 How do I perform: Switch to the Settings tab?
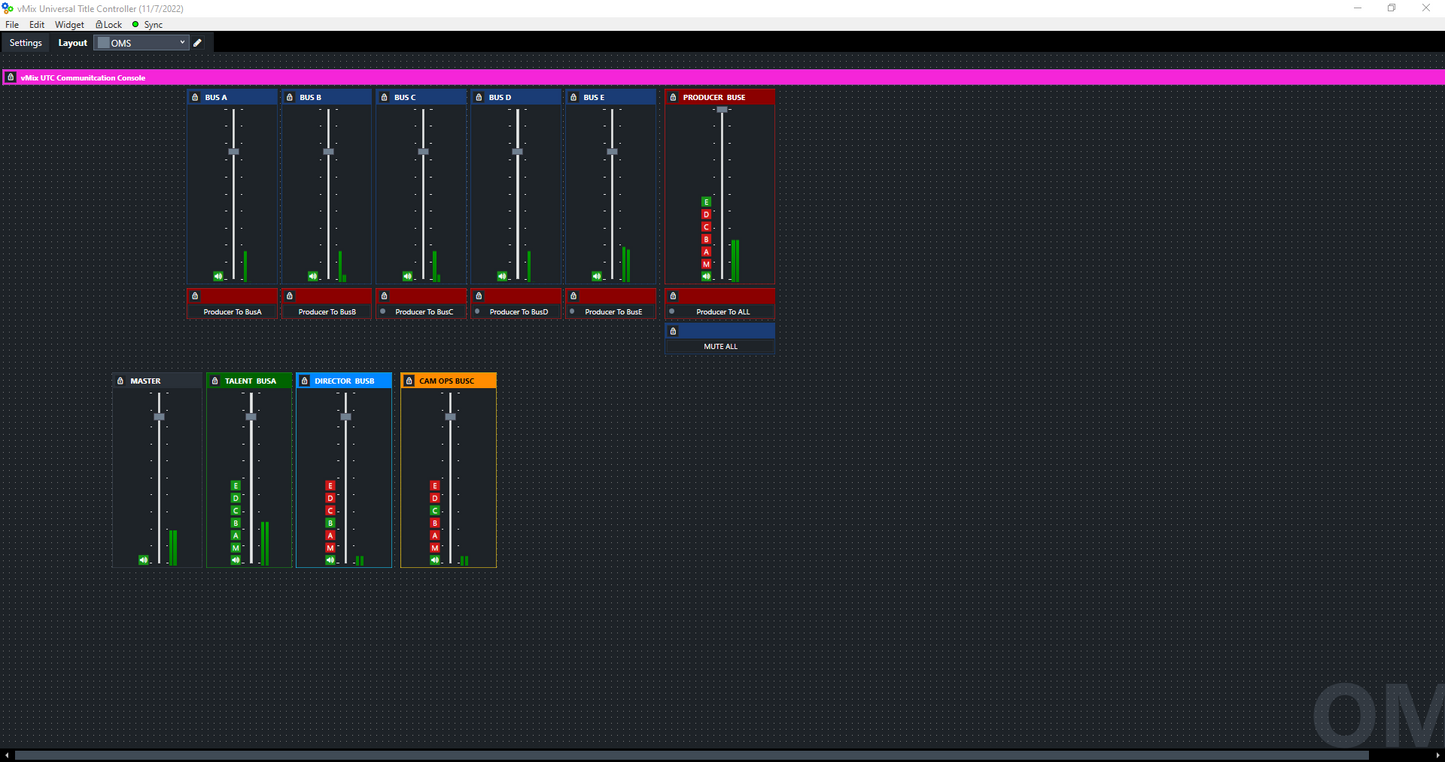25,43
